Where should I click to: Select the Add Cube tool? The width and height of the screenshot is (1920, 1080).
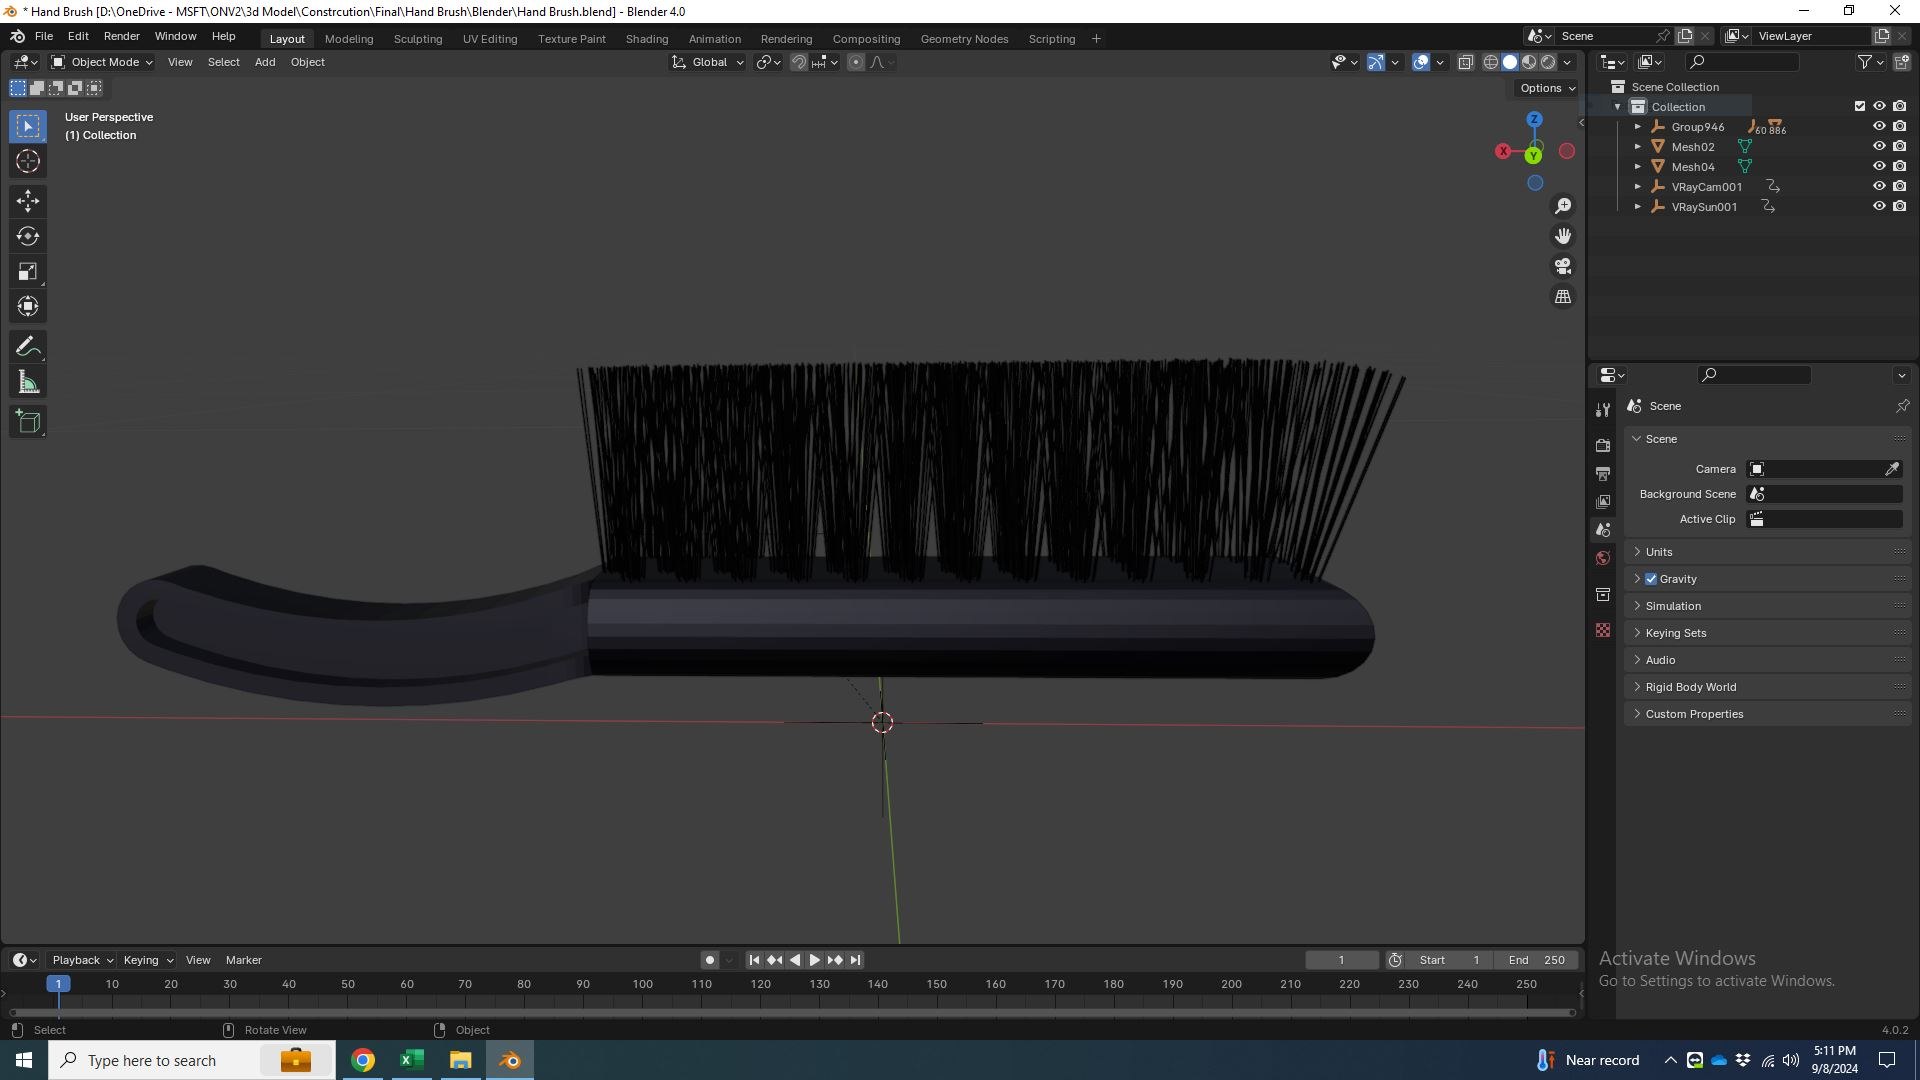click(28, 422)
